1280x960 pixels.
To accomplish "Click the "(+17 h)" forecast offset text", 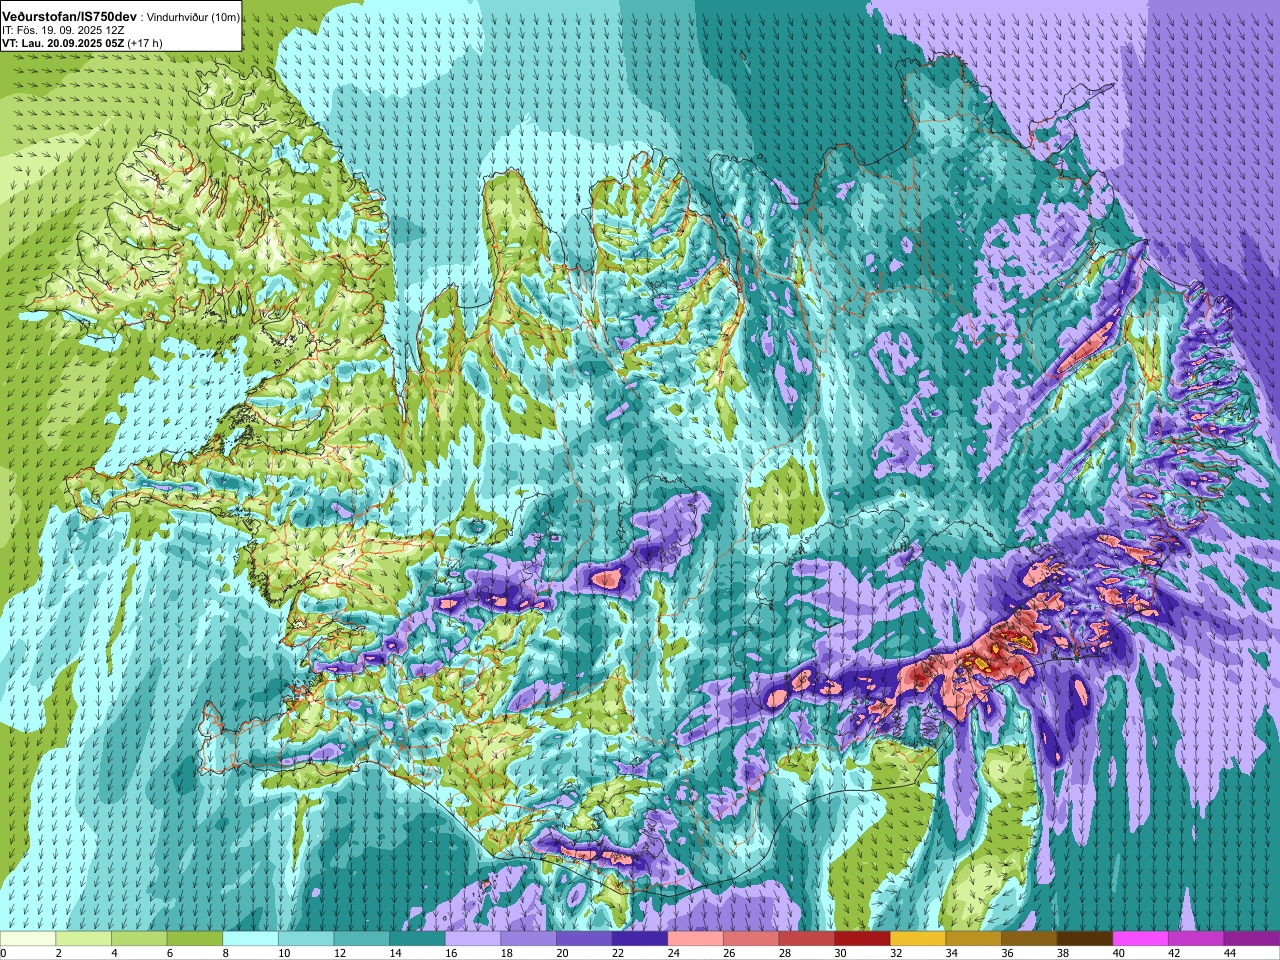I will [x=145, y=43].
